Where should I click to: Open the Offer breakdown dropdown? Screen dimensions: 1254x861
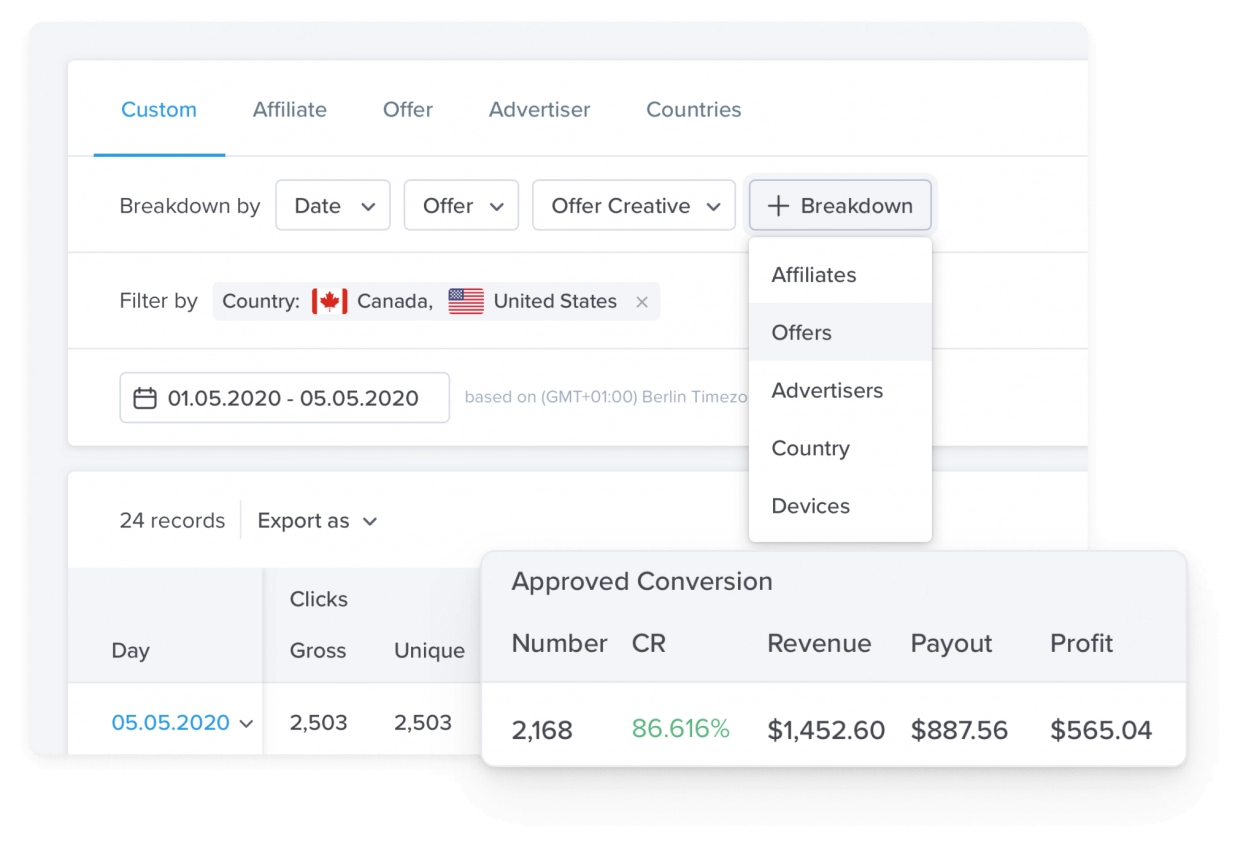pyautogui.click(x=461, y=206)
